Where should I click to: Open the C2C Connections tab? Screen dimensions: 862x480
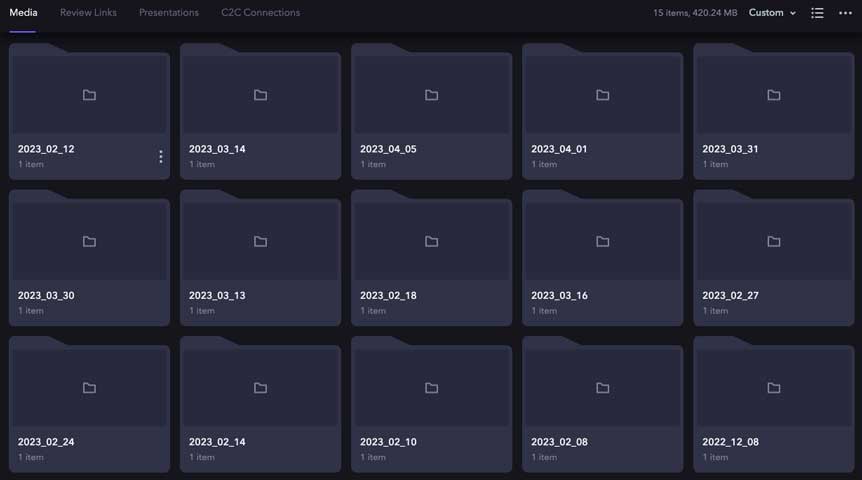click(x=260, y=13)
